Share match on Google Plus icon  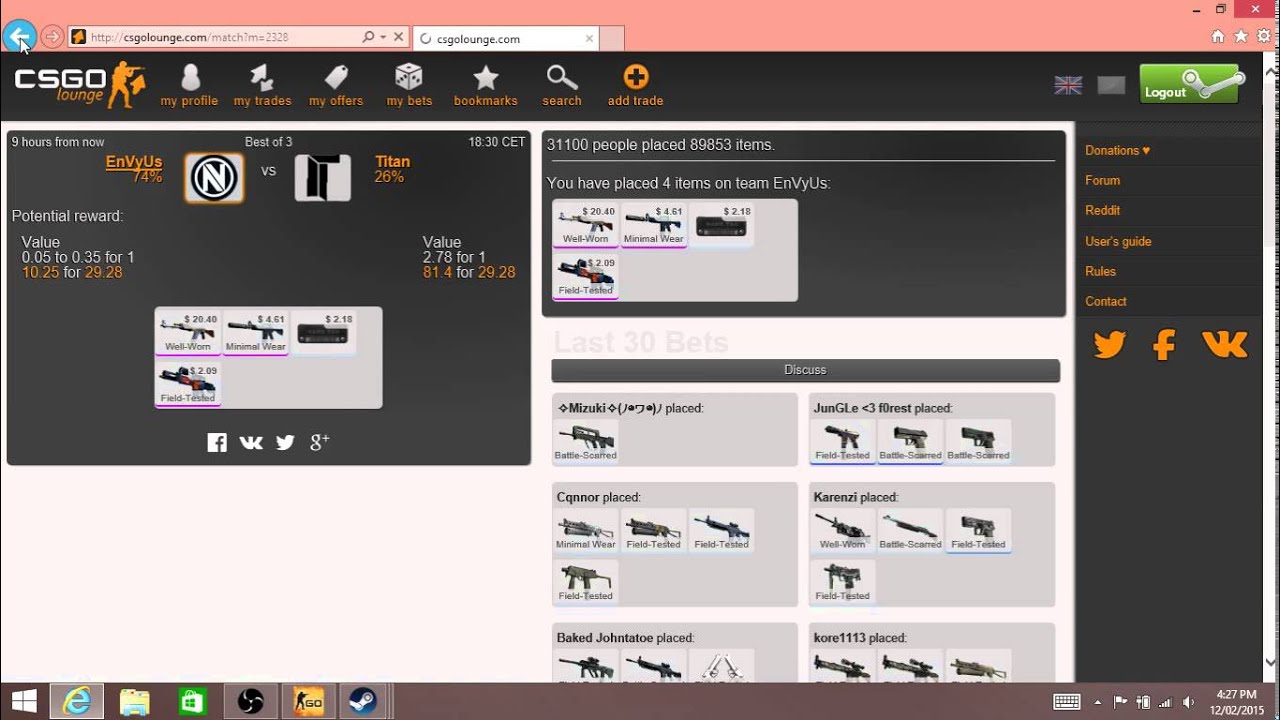pos(320,442)
